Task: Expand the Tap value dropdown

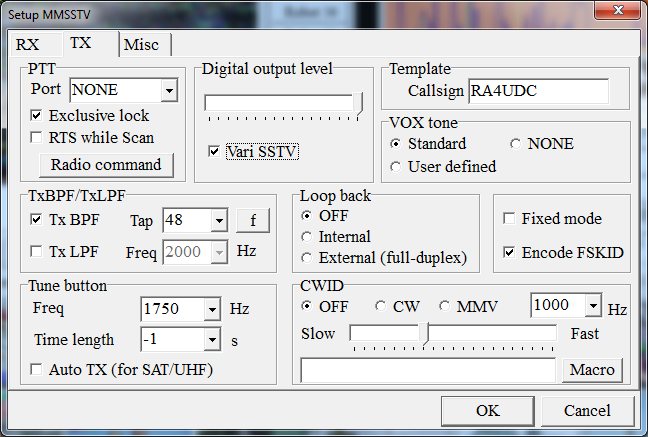Action: 219,220
